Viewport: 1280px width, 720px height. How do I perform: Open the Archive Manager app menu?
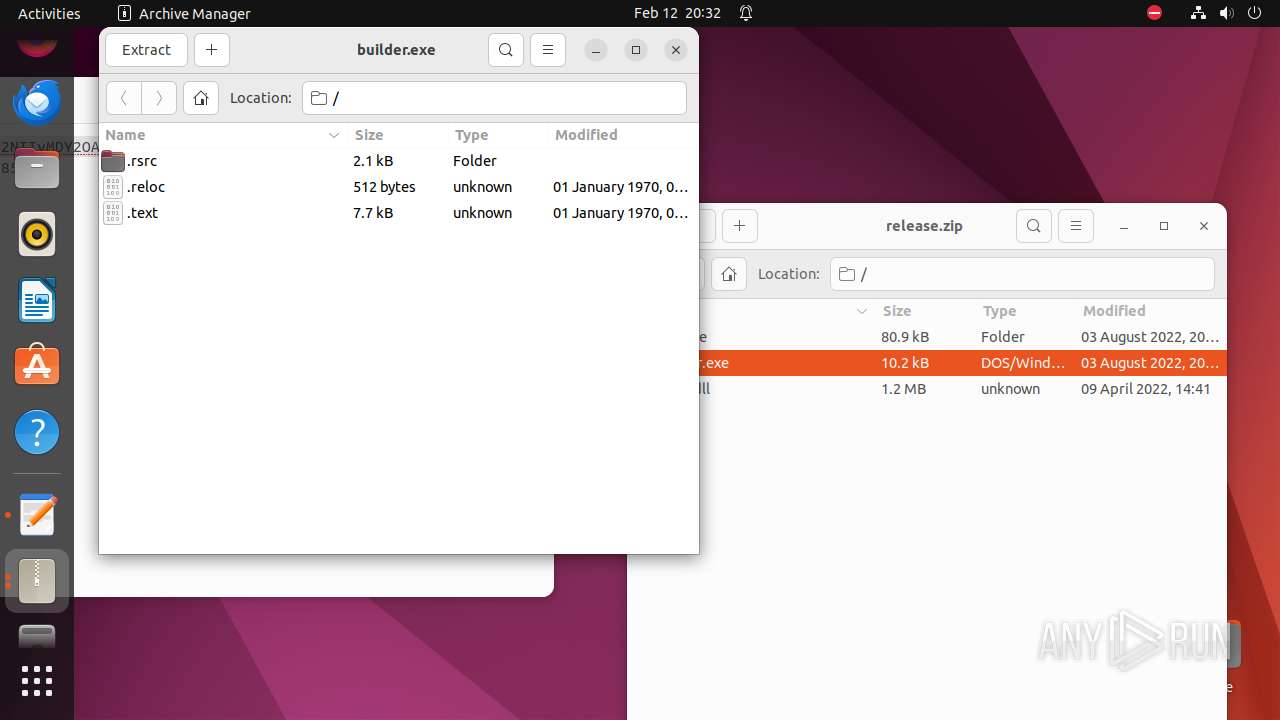coord(184,13)
